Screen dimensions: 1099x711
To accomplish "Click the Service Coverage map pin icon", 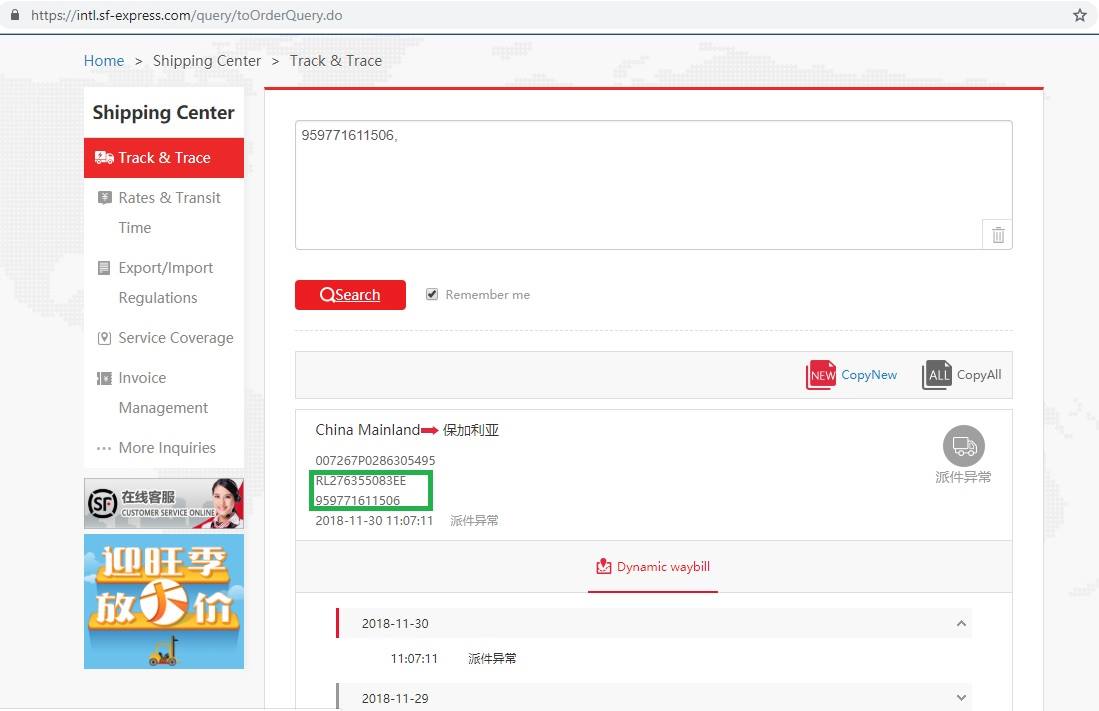I will (x=104, y=338).
